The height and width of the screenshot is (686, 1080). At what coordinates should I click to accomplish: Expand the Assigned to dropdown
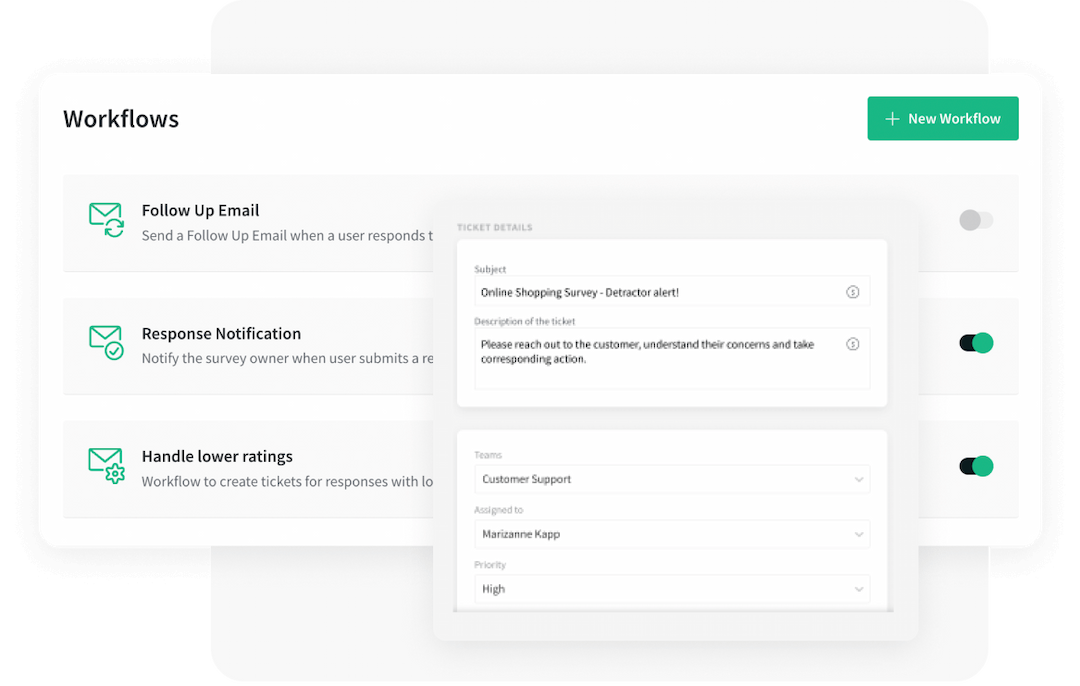[x=671, y=534]
